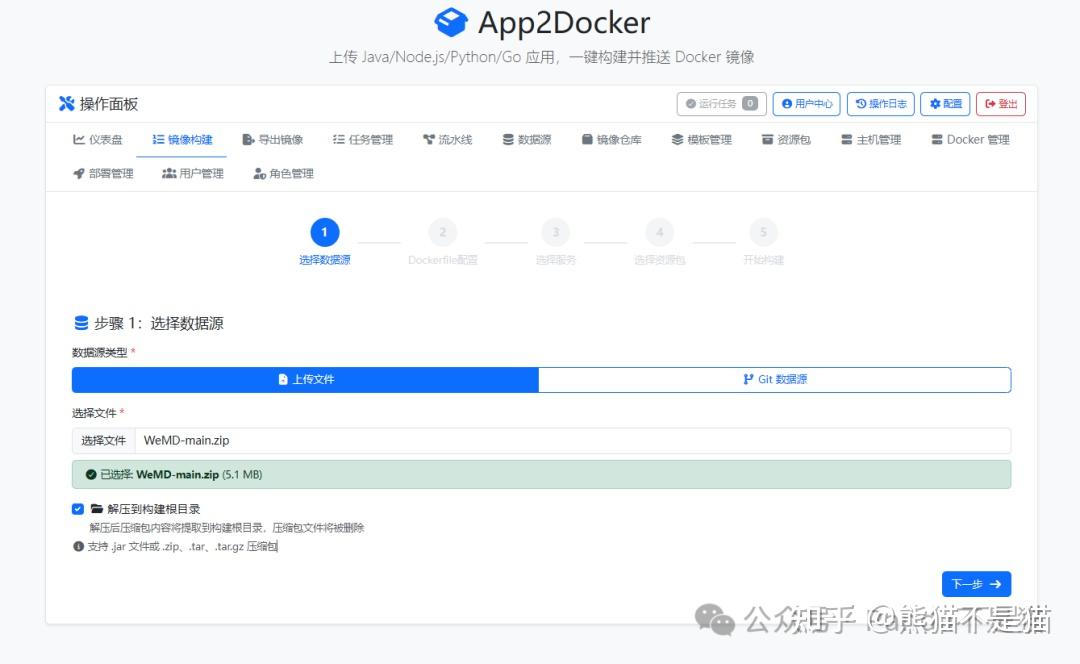Select the Git 数据源 source type
This screenshot has height=664, width=1080.
[x=775, y=380]
